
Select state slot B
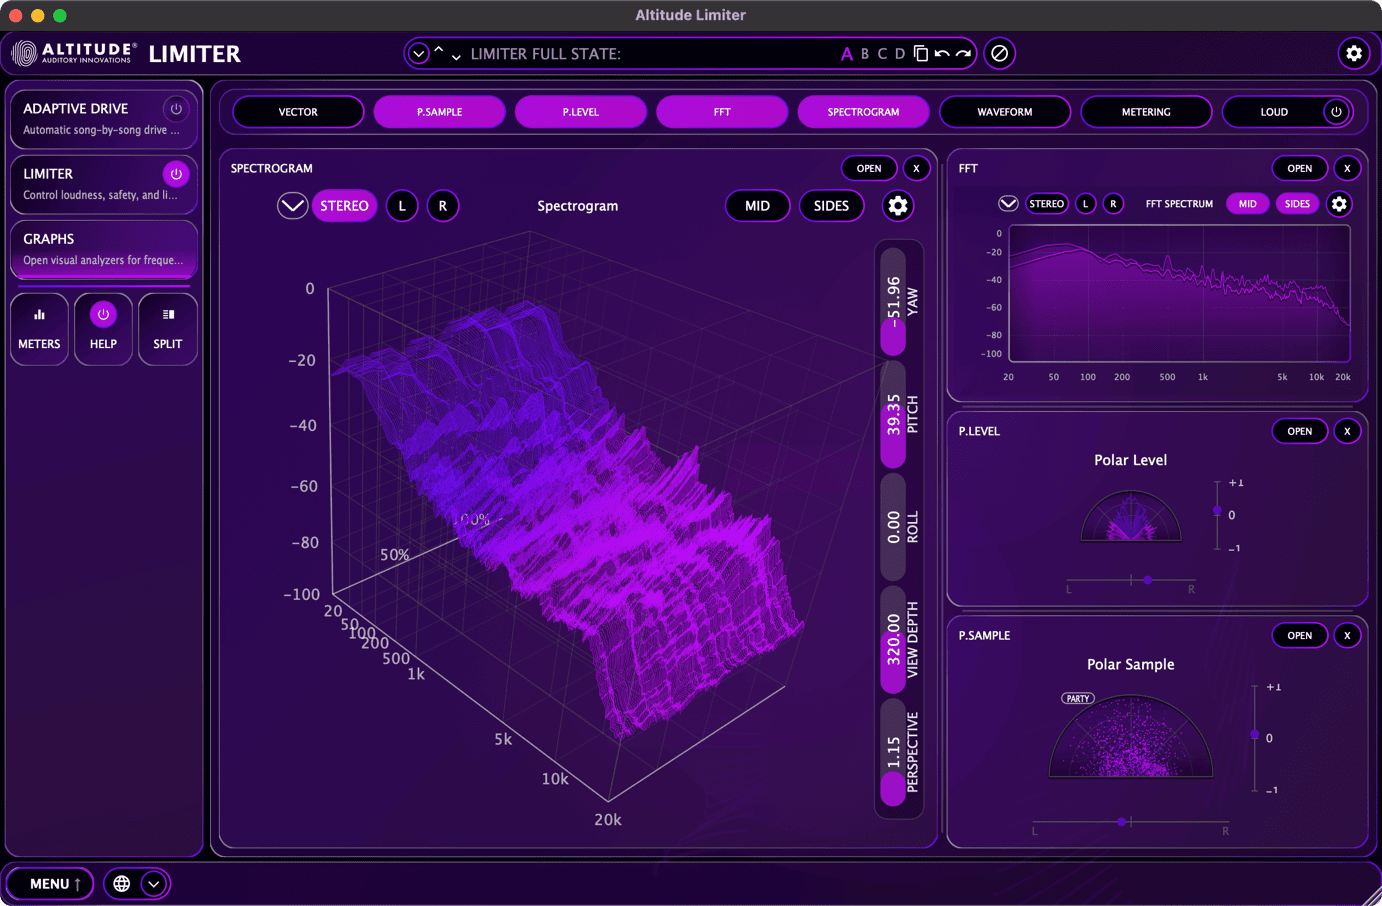865,54
